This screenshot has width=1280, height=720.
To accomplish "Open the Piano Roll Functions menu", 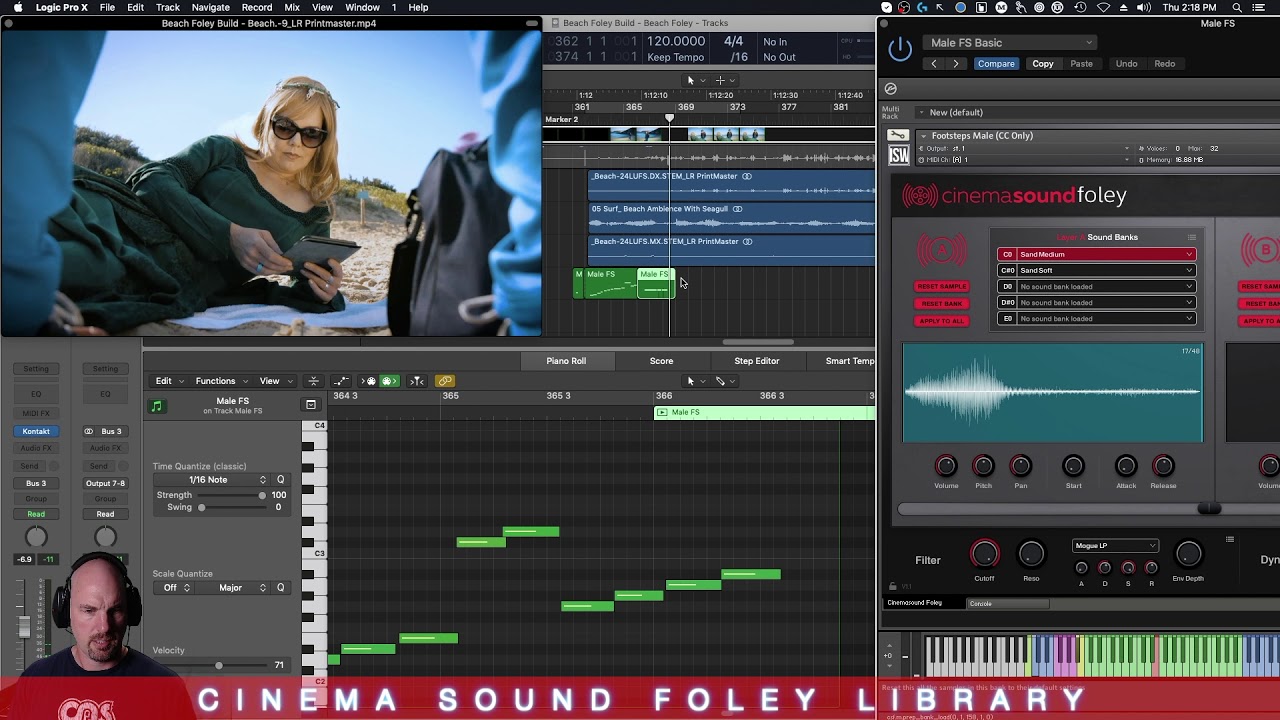I will pyautogui.click(x=220, y=381).
